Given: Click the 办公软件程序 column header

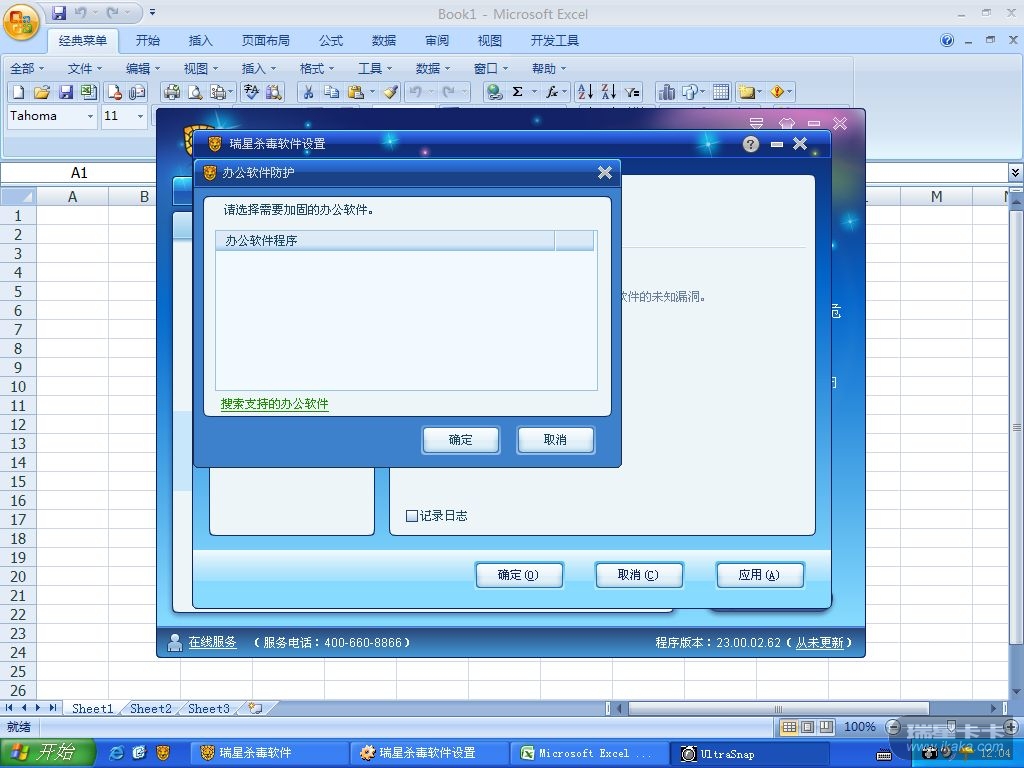Looking at the screenshot, I should [x=385, y=240].
